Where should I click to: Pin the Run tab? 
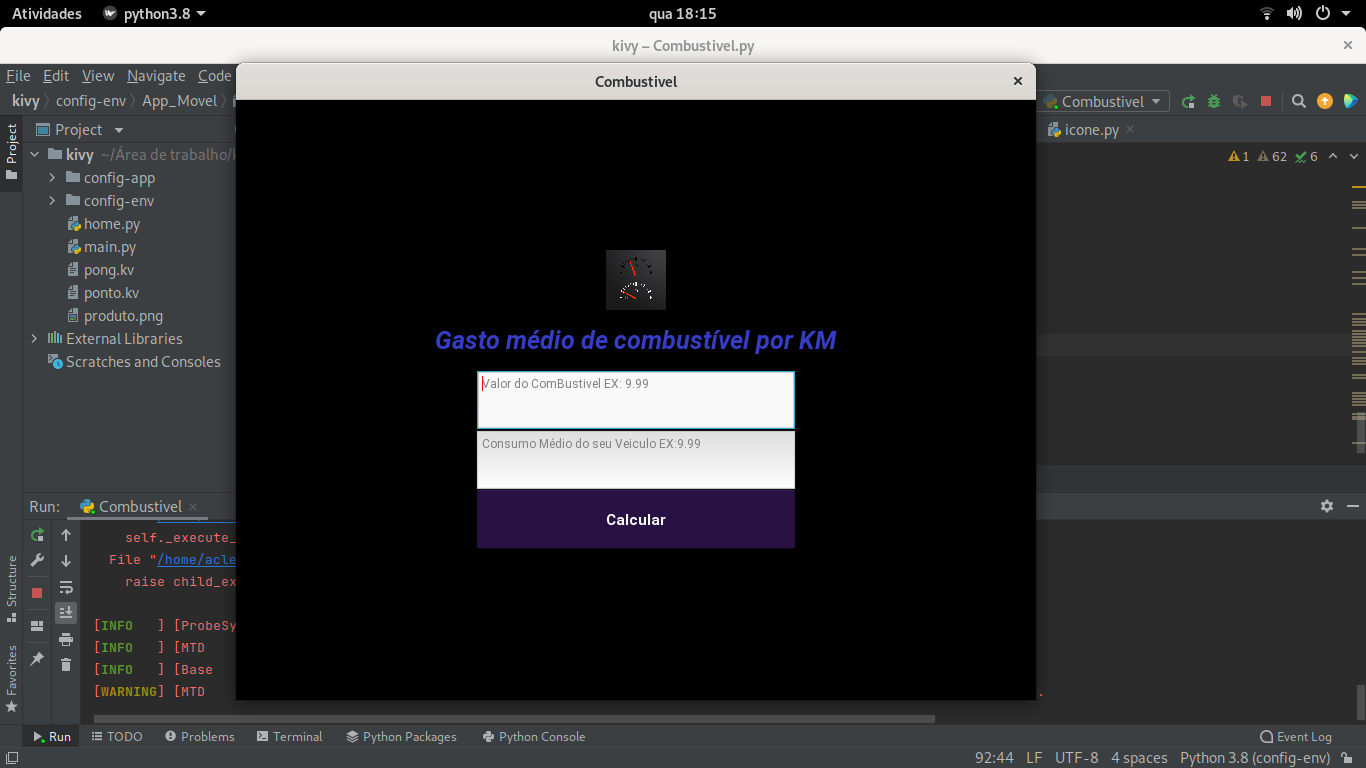tap(37, 657)
